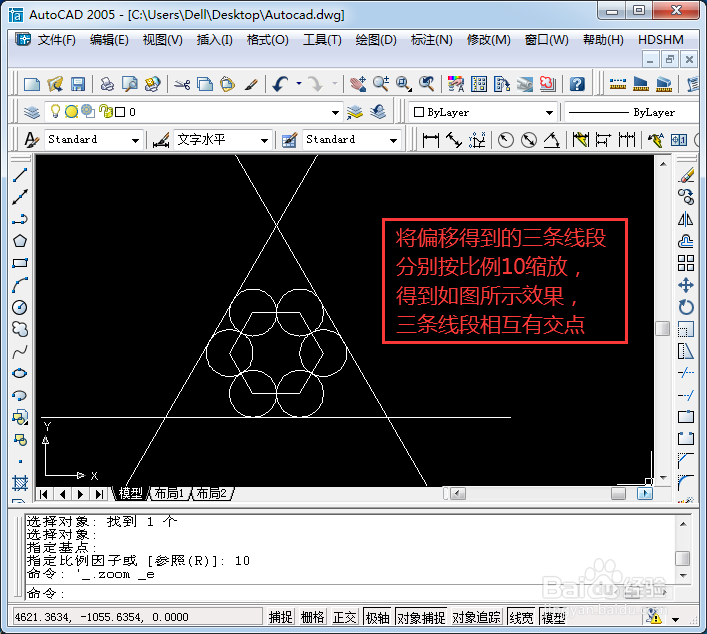Select the Arc draw tool
This screenshot has width=707, height=634.
coord(20,285)
